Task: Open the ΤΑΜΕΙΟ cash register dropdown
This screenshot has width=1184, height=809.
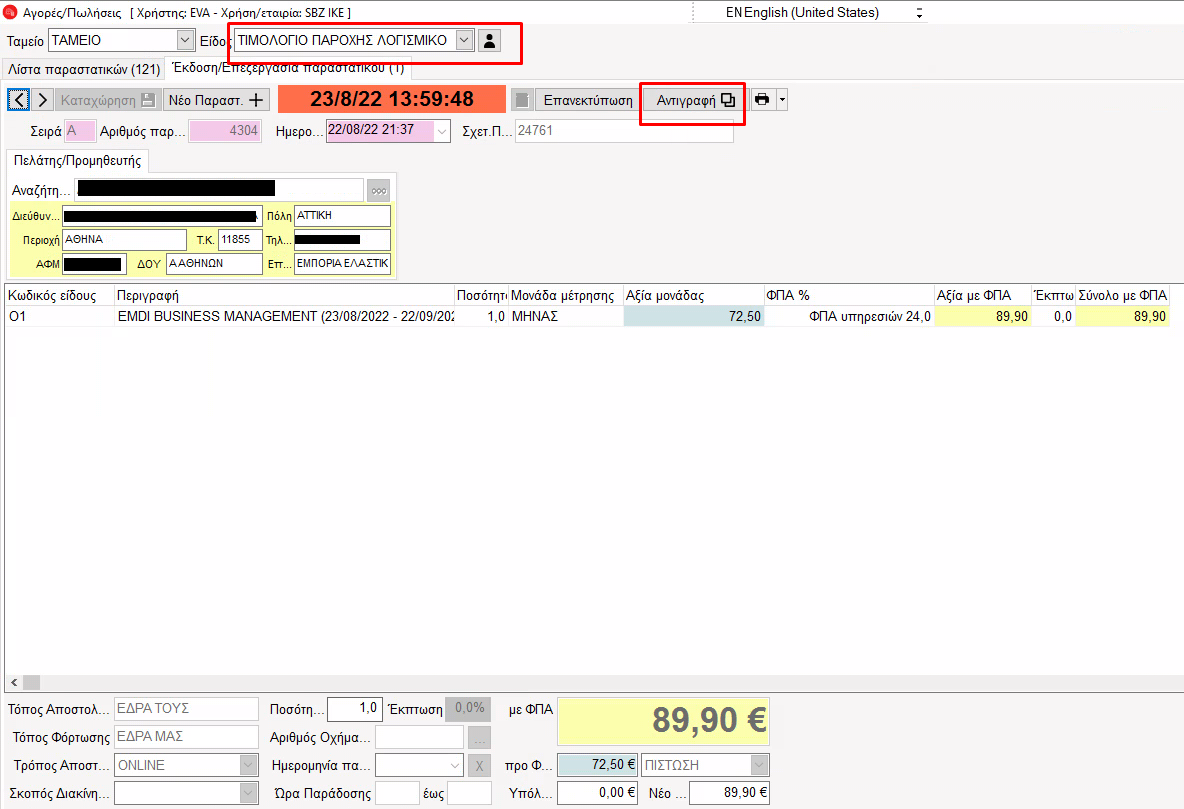Action: click(185, 40)
